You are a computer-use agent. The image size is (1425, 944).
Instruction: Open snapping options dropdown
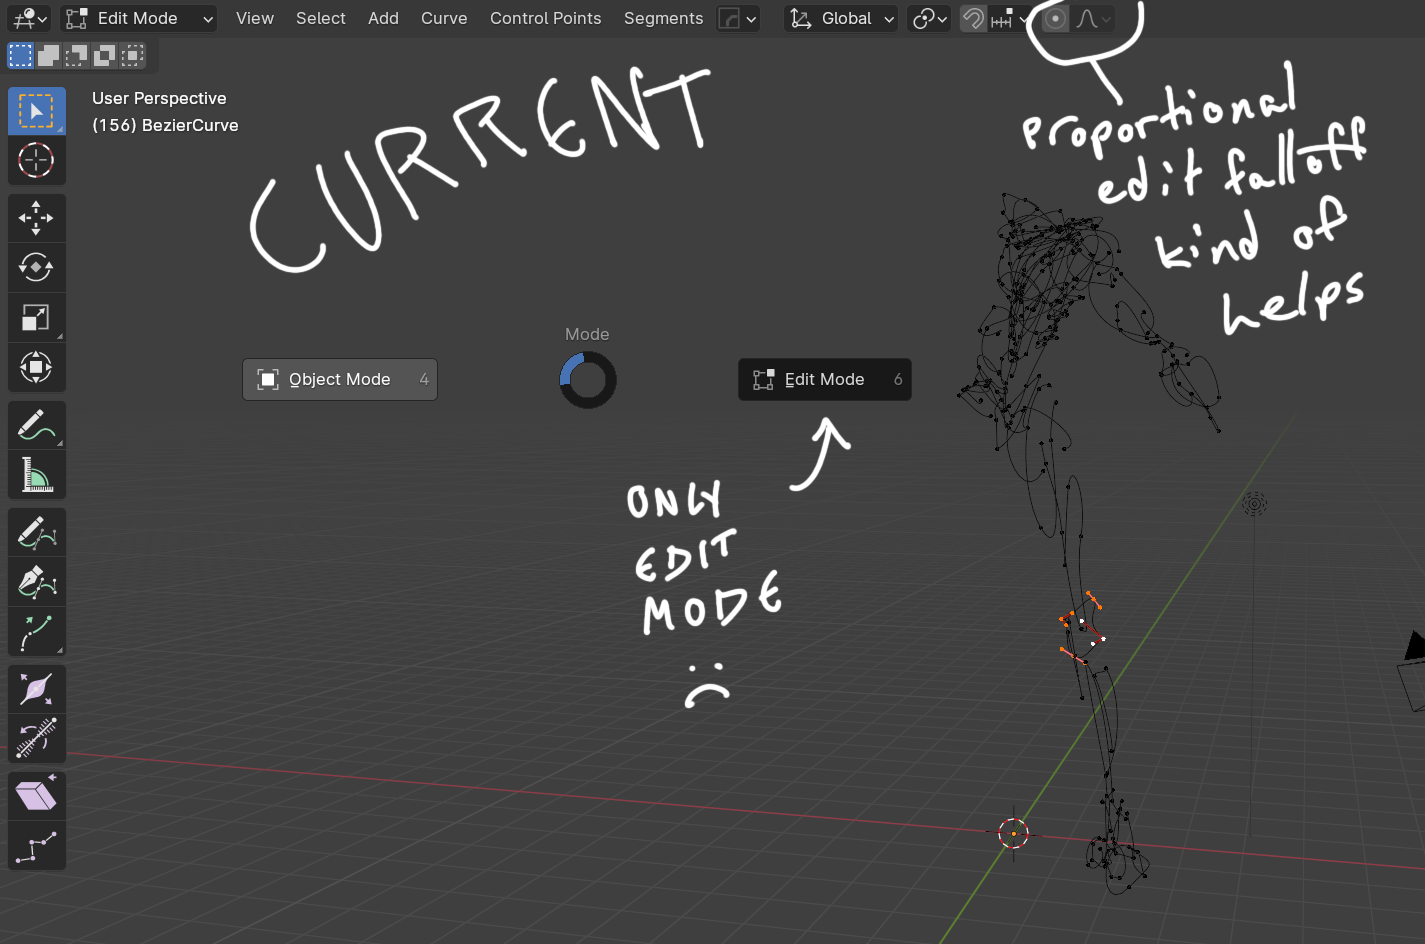1009,18
